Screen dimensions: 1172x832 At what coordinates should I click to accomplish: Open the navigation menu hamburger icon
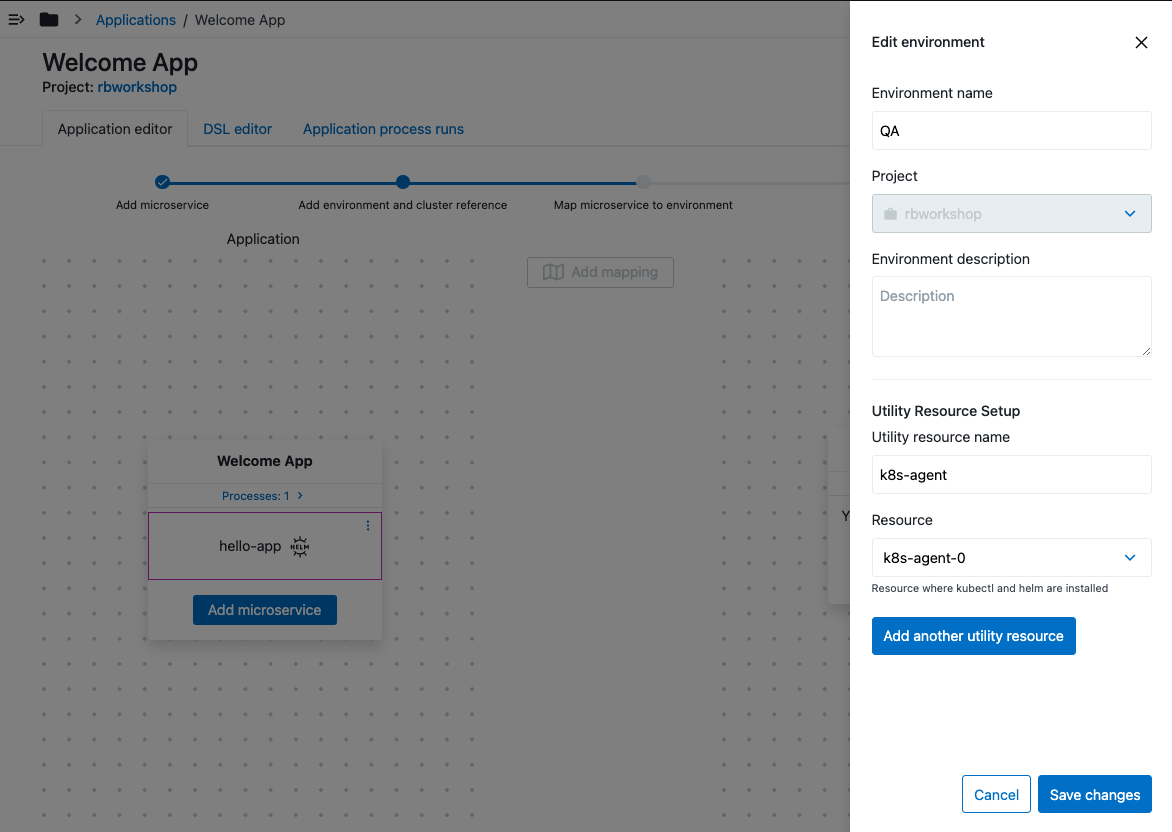click(x=16, y=20)
